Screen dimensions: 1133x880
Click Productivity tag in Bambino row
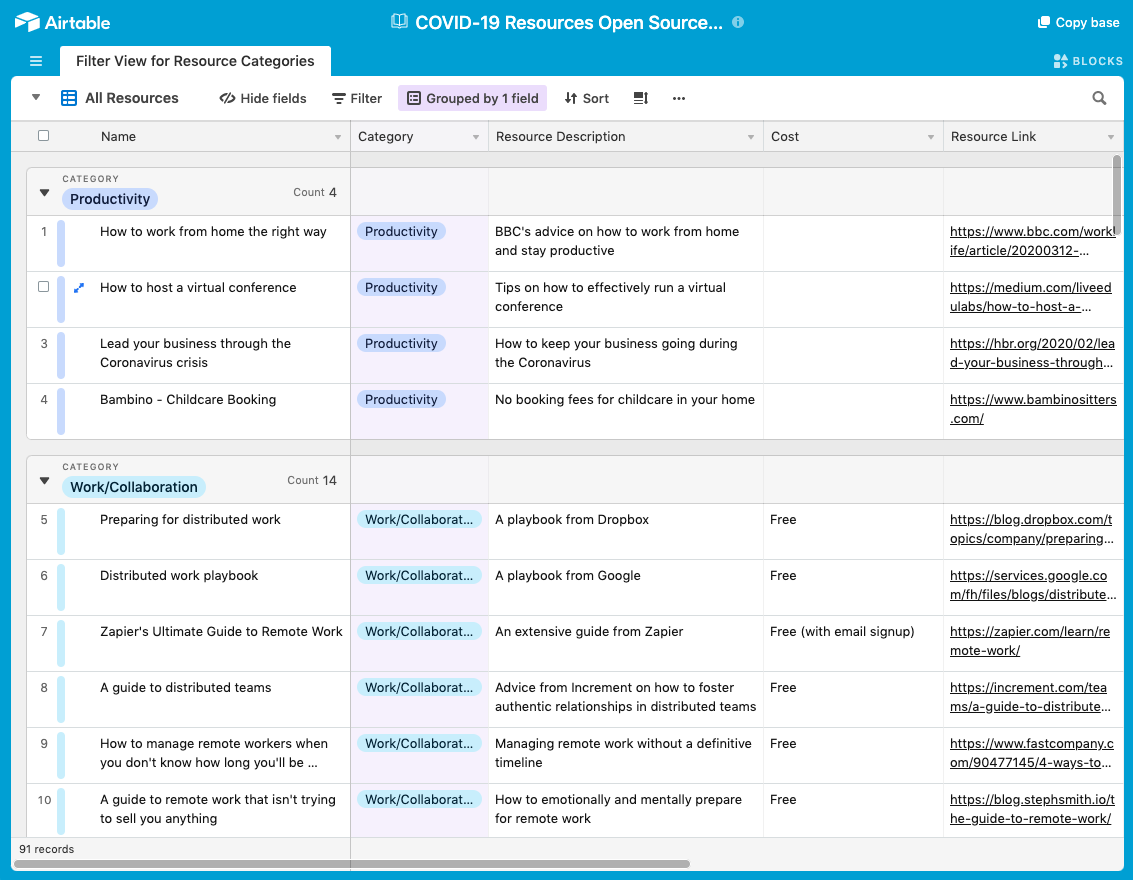[x=401, y=400]
